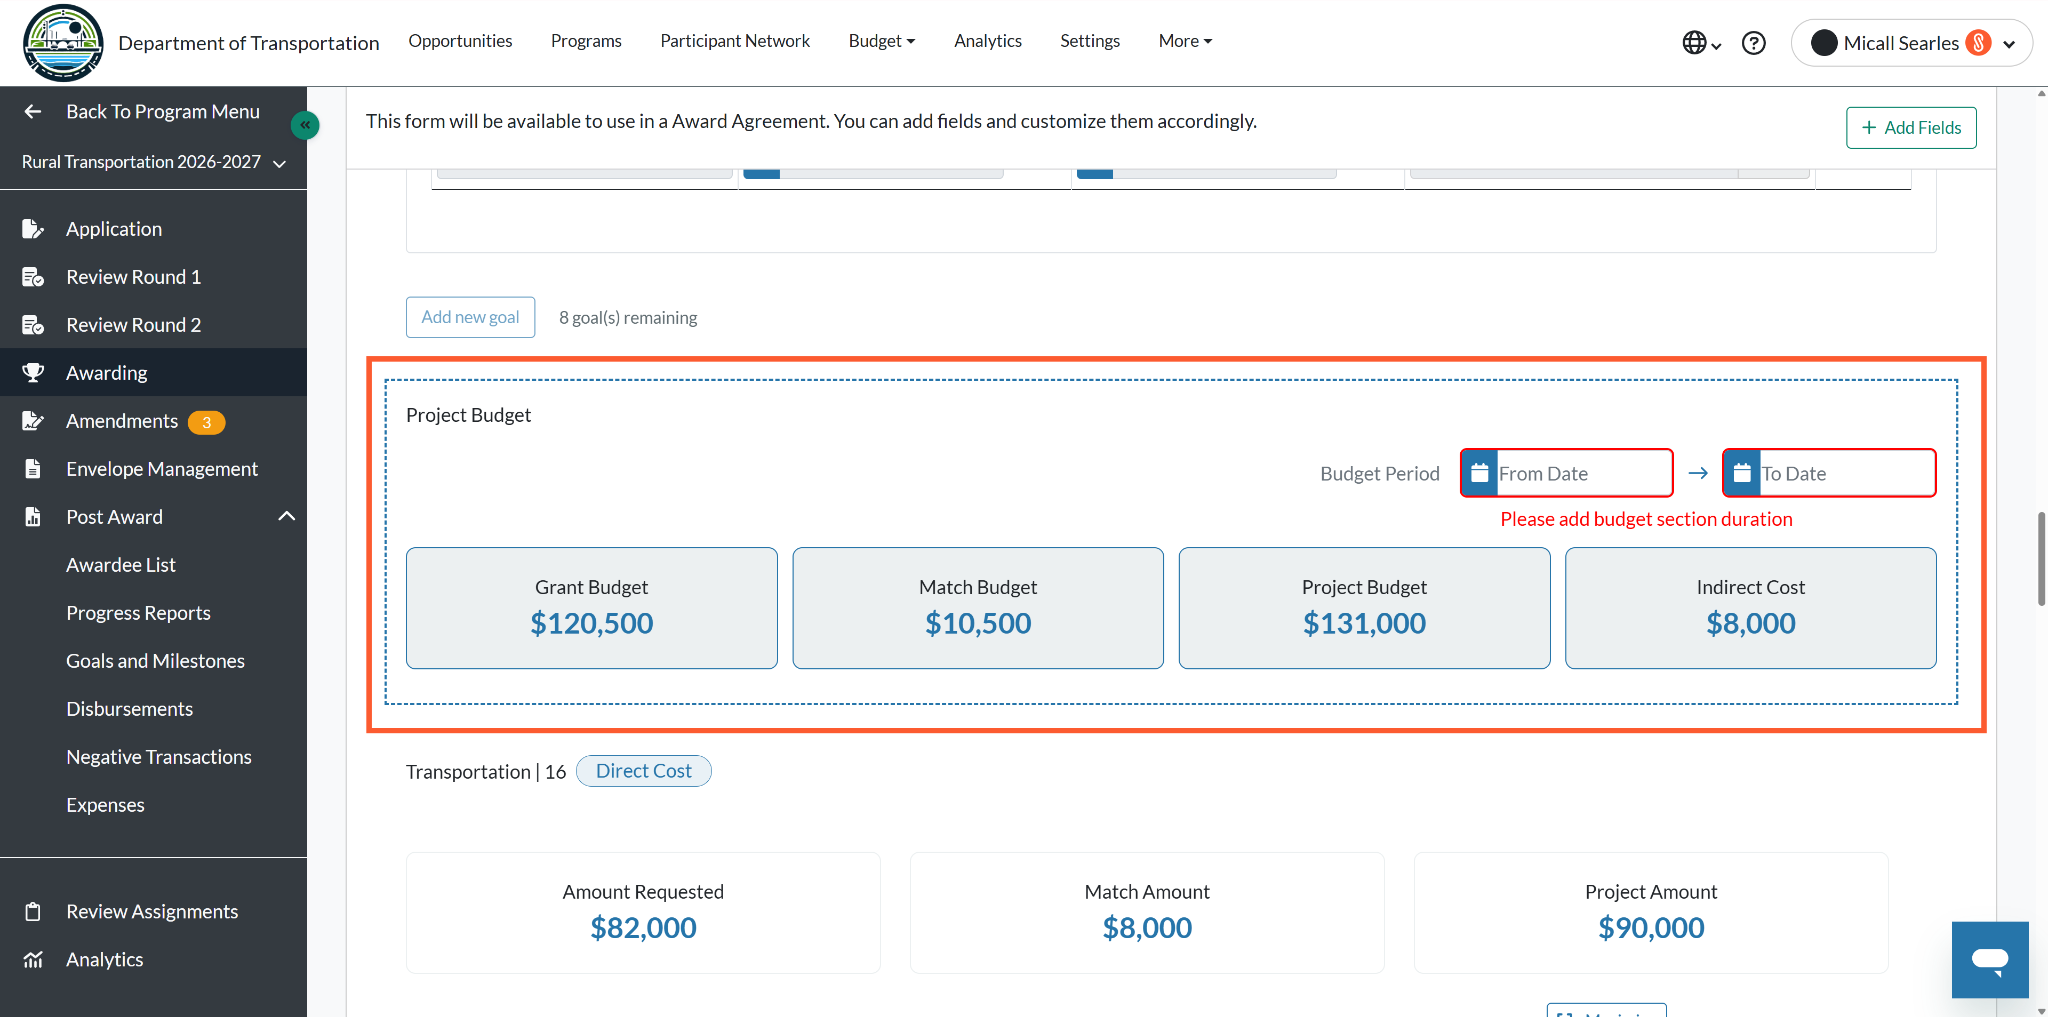The image size is (2048, 1017).
Task: Click the From Date calendar icon
Action: coord(1480,473)
